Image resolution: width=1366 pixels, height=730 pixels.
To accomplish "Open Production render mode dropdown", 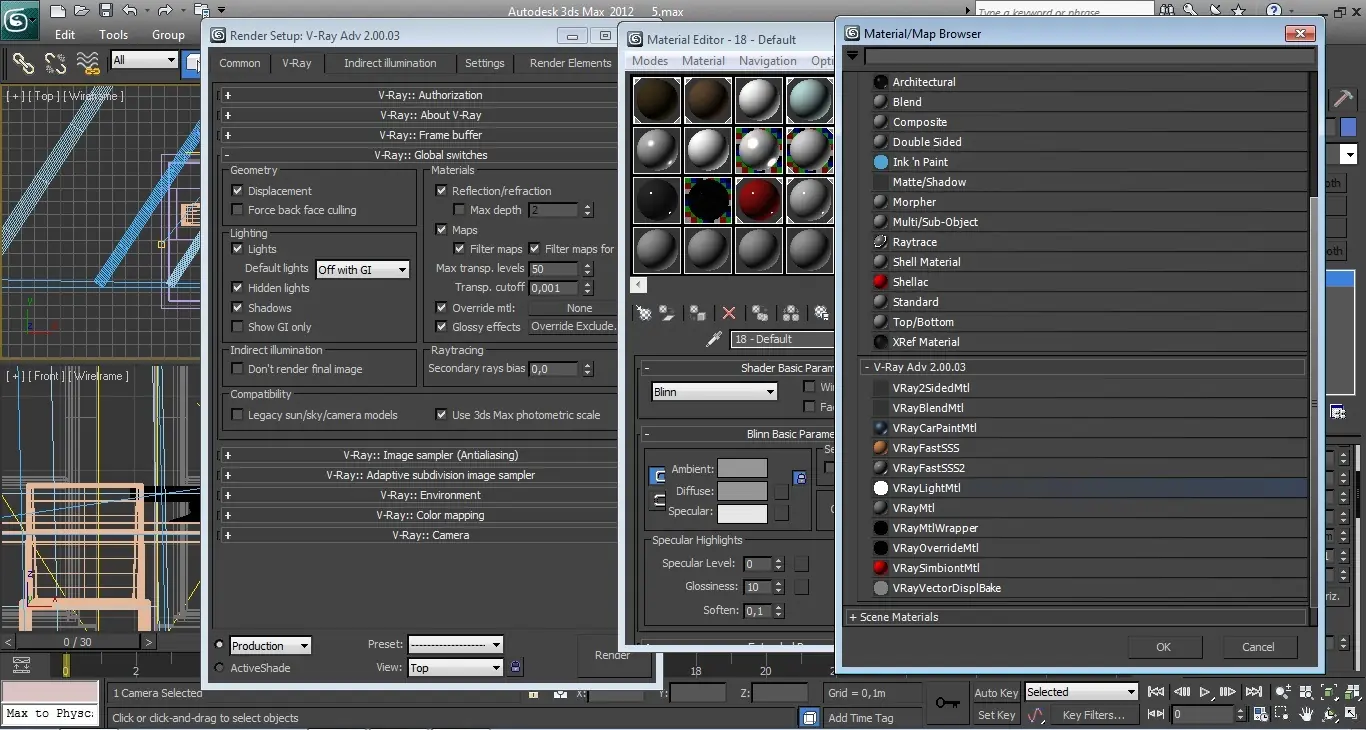I will (270, 646).
